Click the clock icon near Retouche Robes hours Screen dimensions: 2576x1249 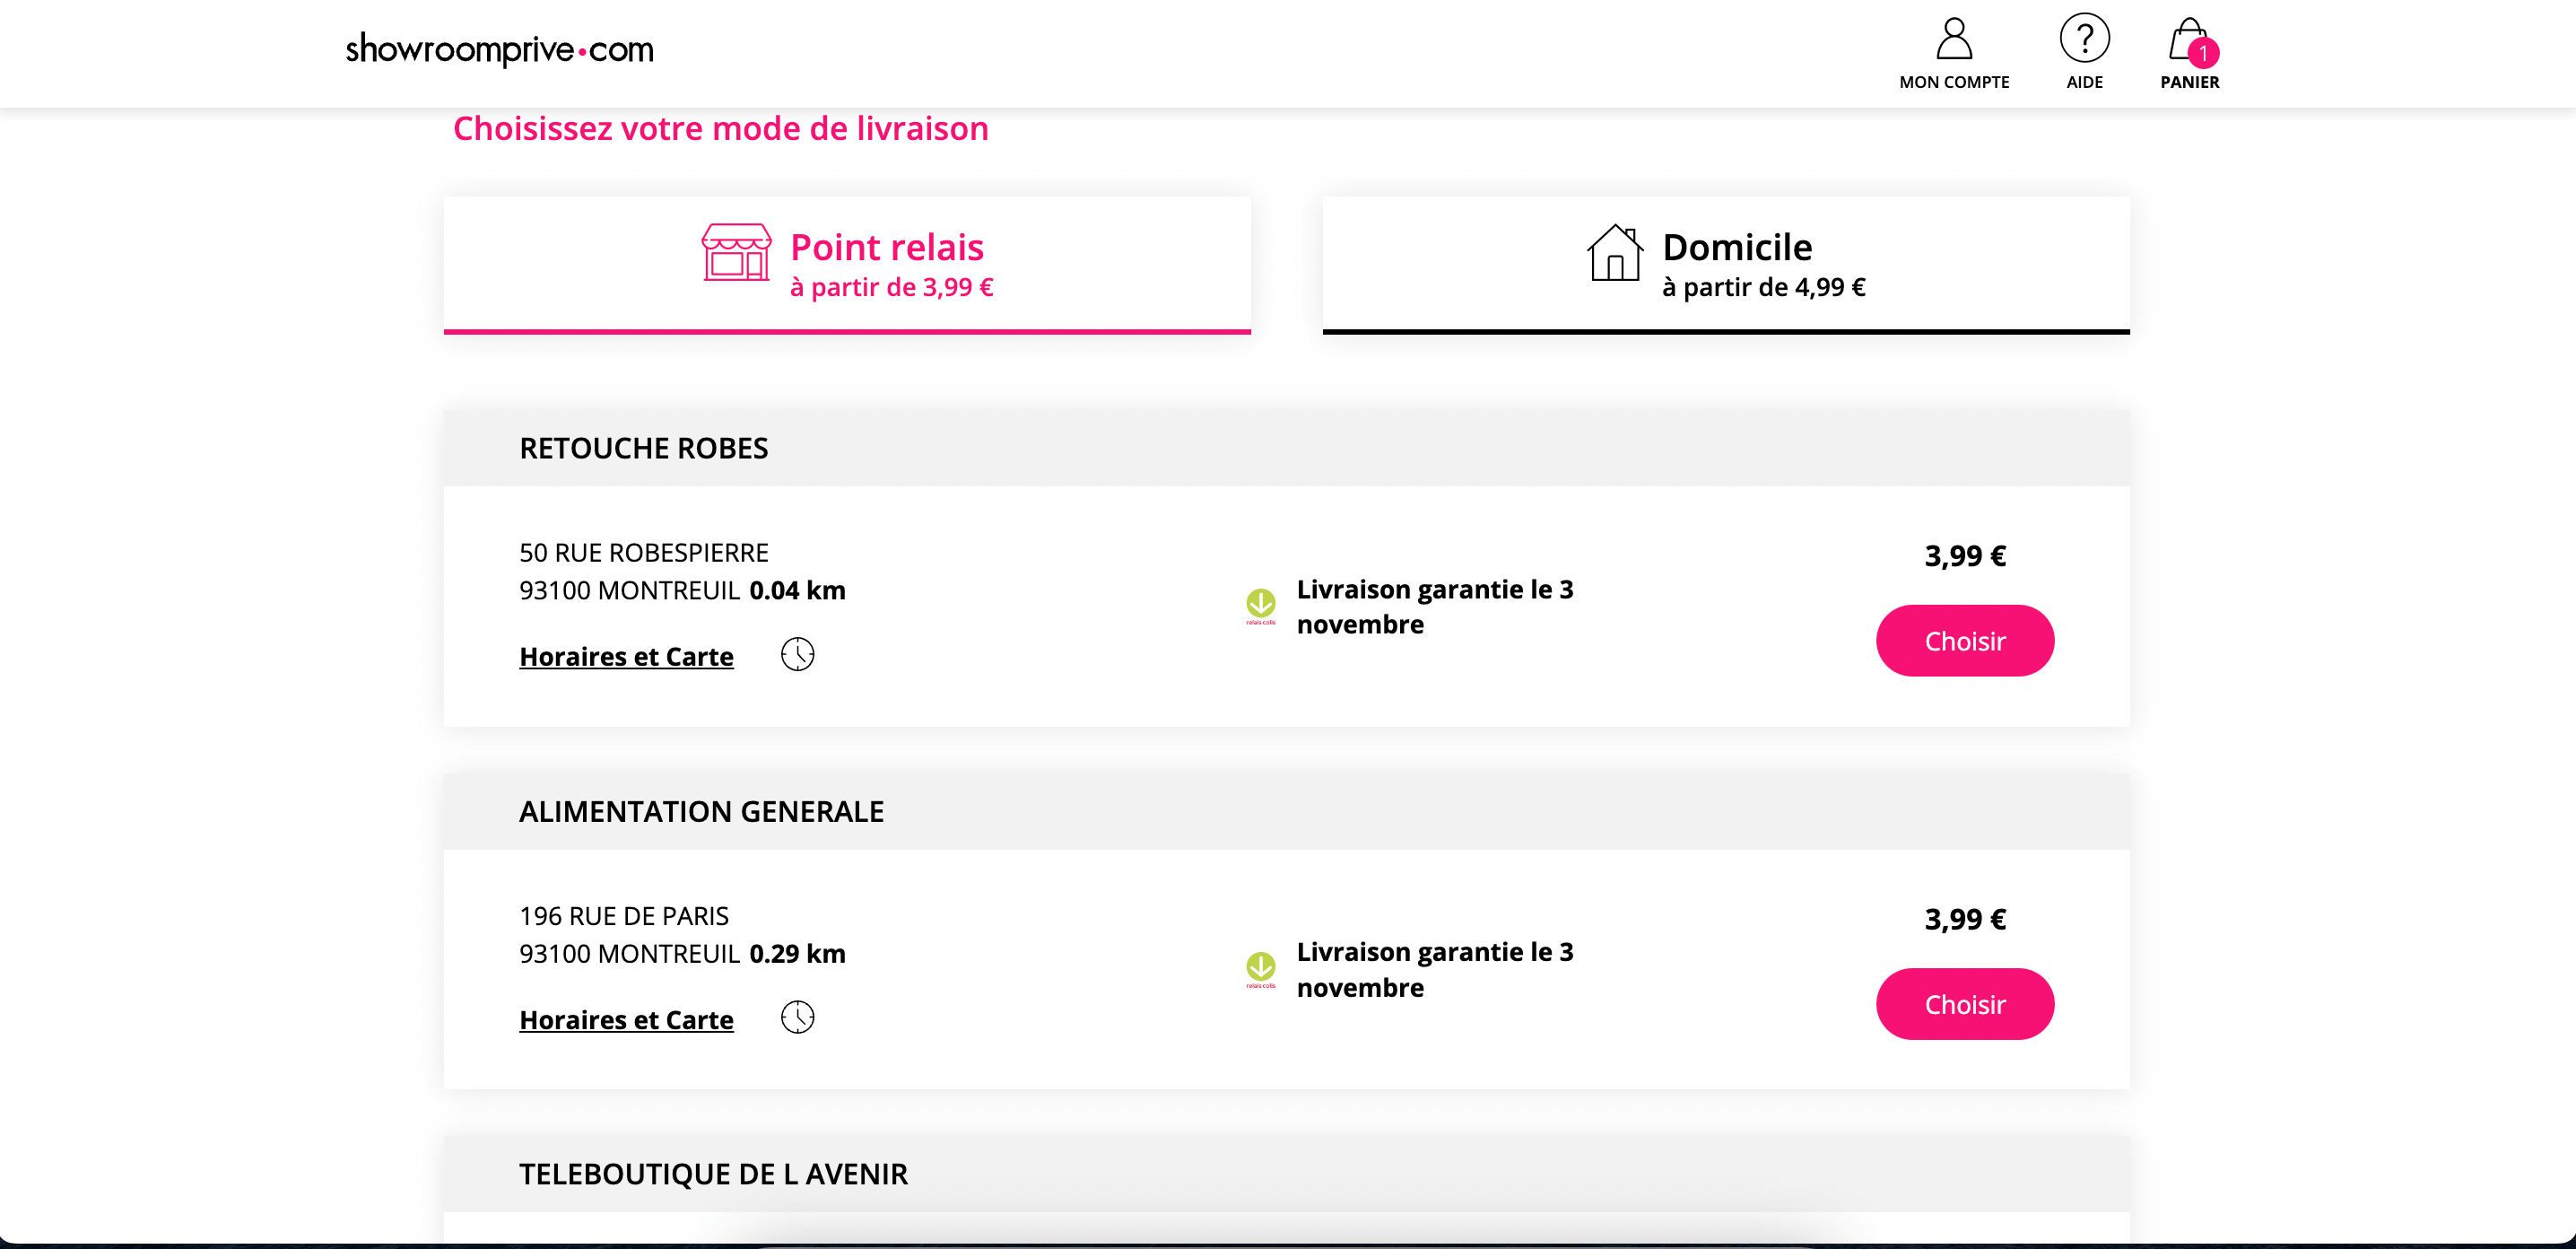click(x=798, y=654)
